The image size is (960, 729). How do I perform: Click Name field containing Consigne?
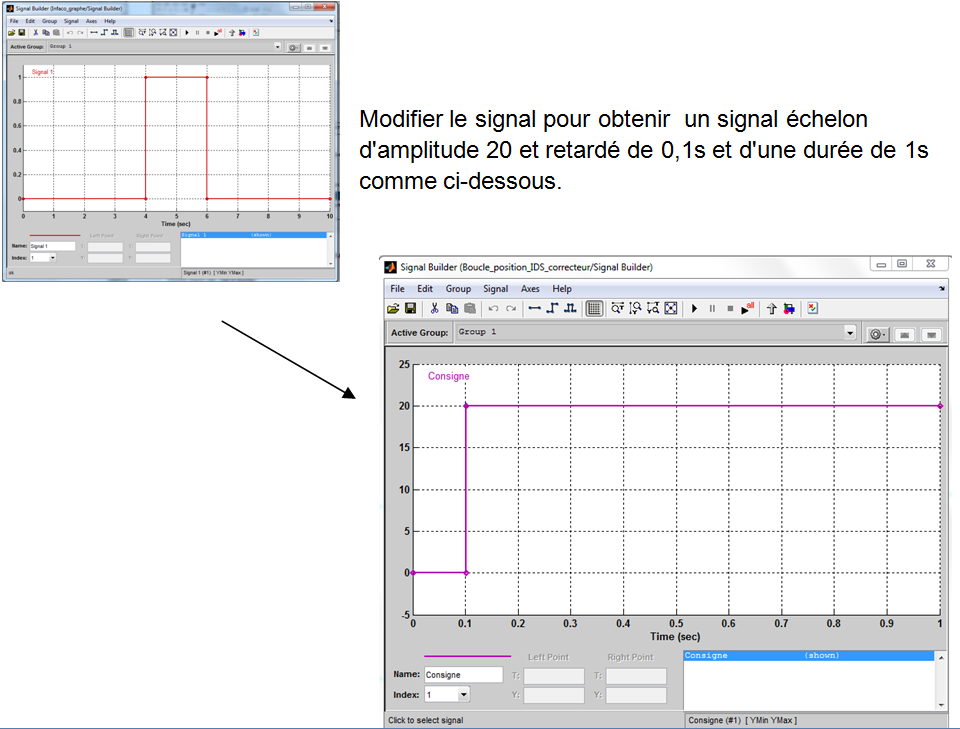tap(463, 675)
